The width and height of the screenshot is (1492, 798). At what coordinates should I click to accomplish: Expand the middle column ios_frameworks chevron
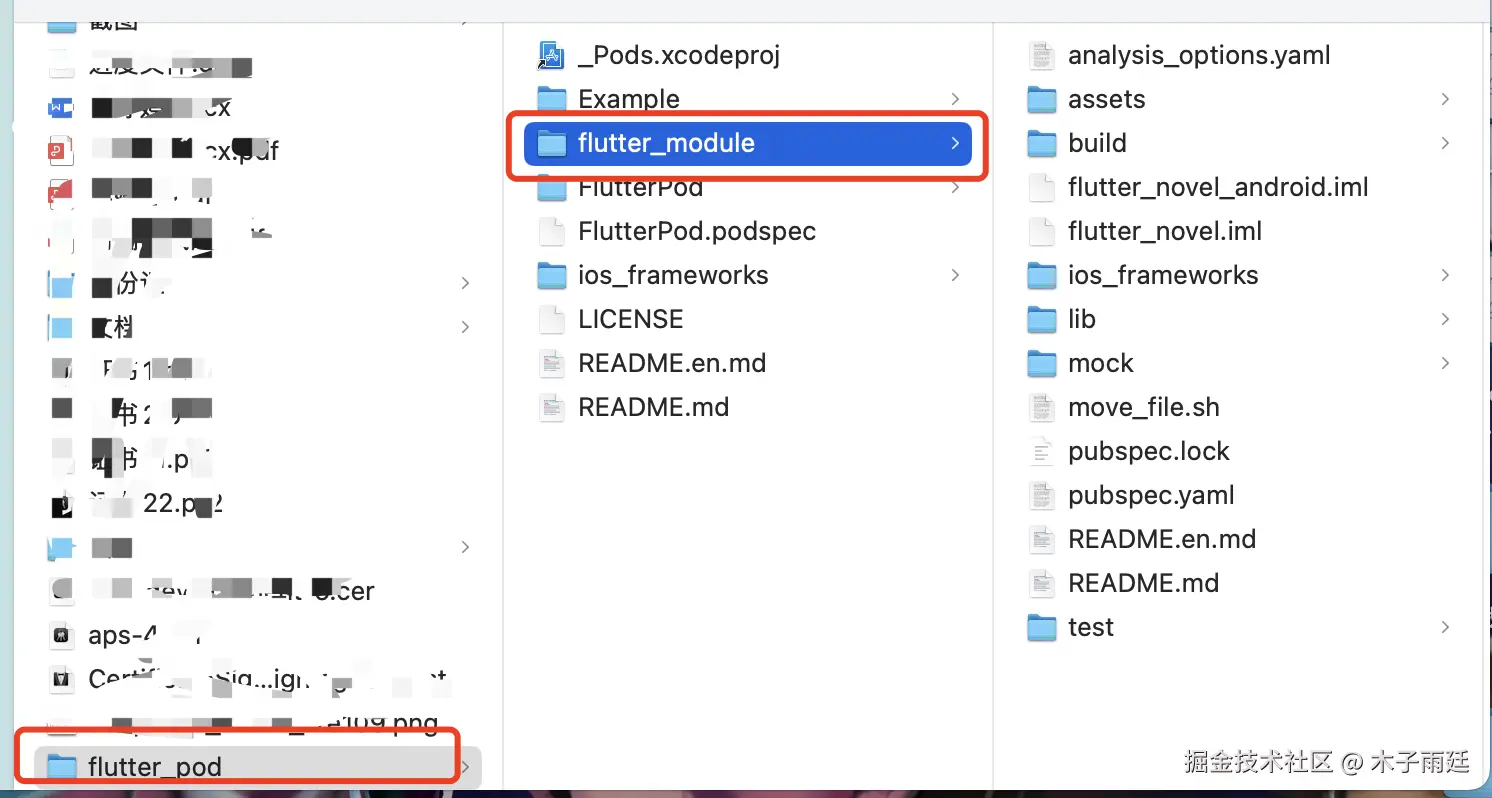point(955,275)
